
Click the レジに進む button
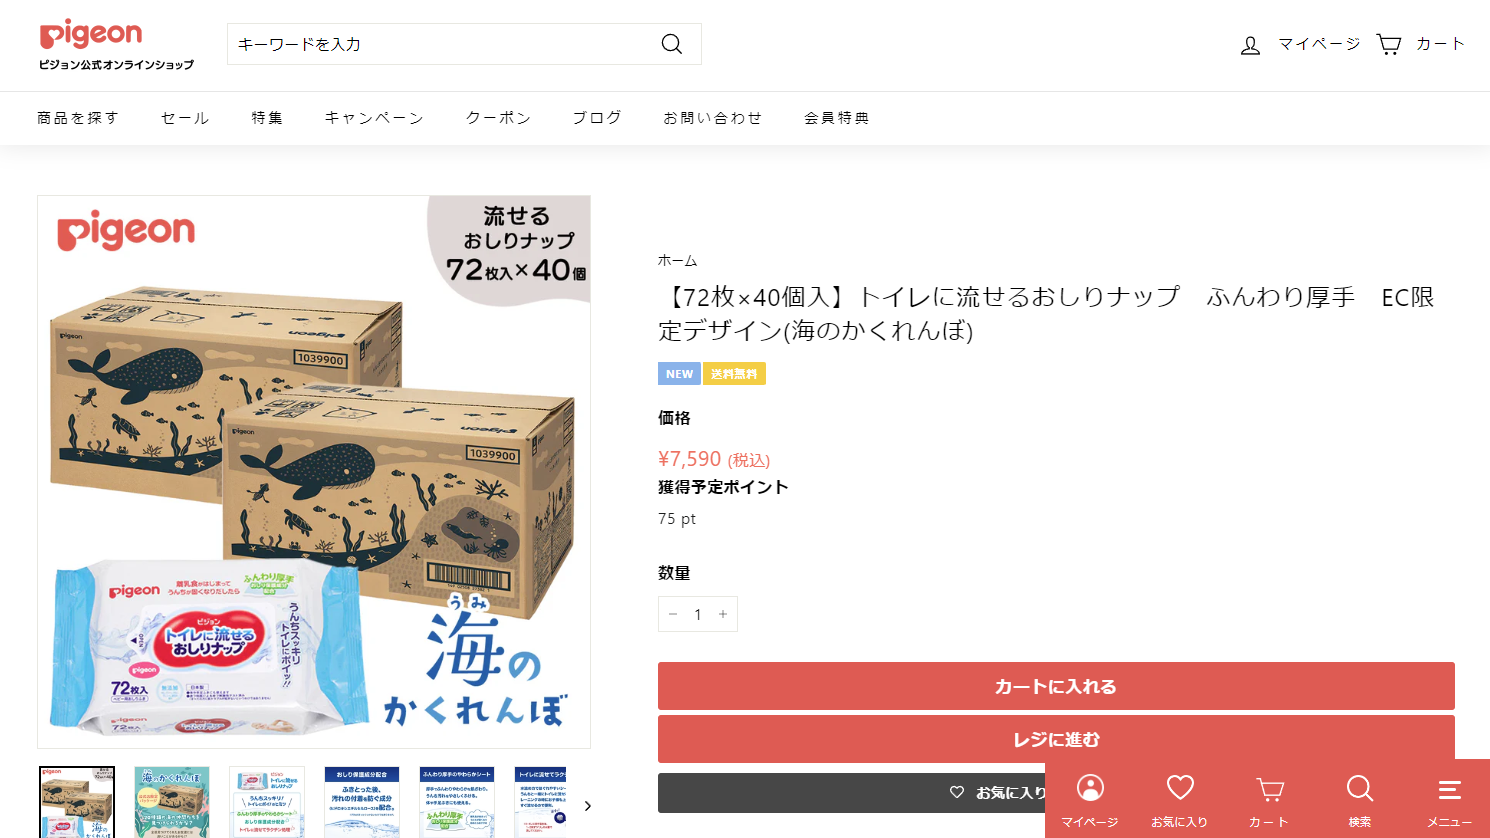(x=1056, y=739)
